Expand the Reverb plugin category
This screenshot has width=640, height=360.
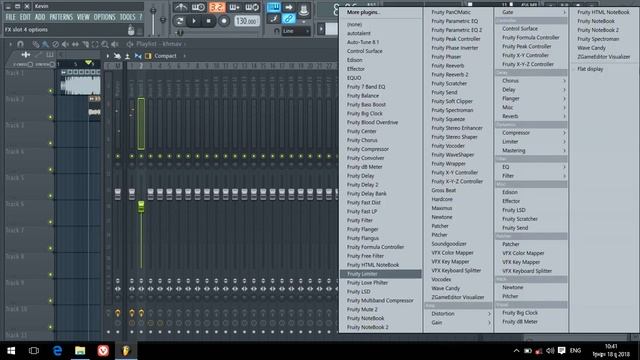tap(531, 116)
